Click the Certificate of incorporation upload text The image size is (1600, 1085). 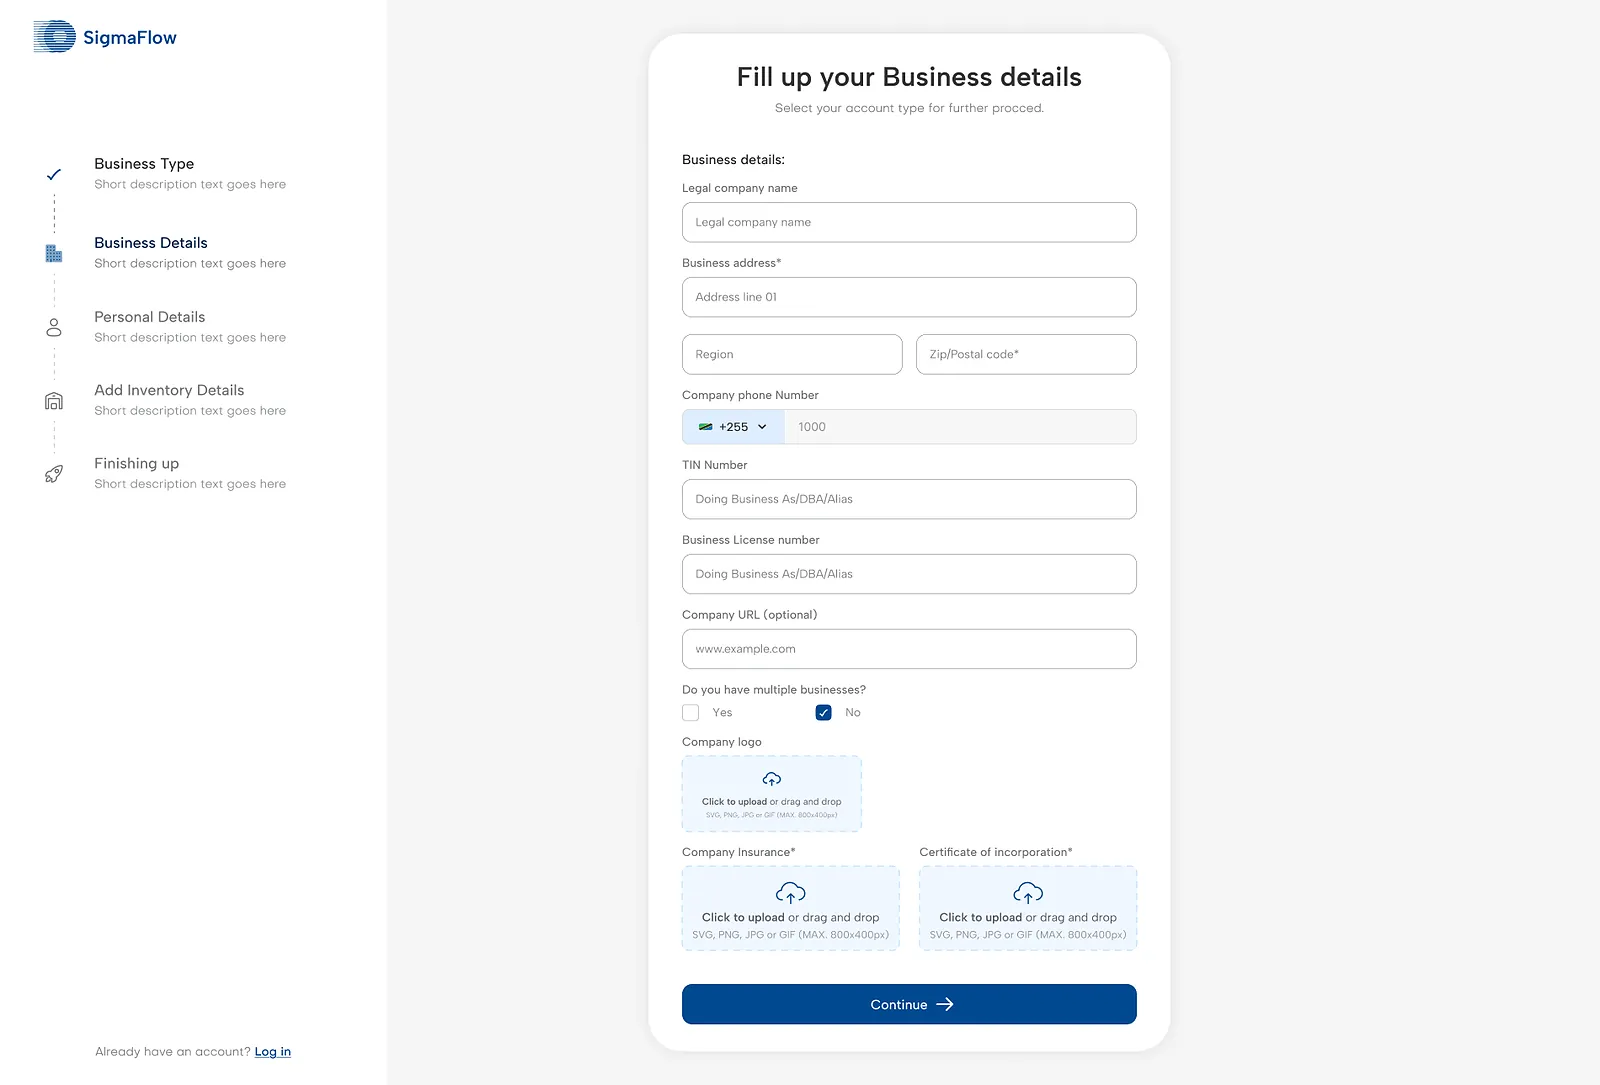[x=1028, y=918]
